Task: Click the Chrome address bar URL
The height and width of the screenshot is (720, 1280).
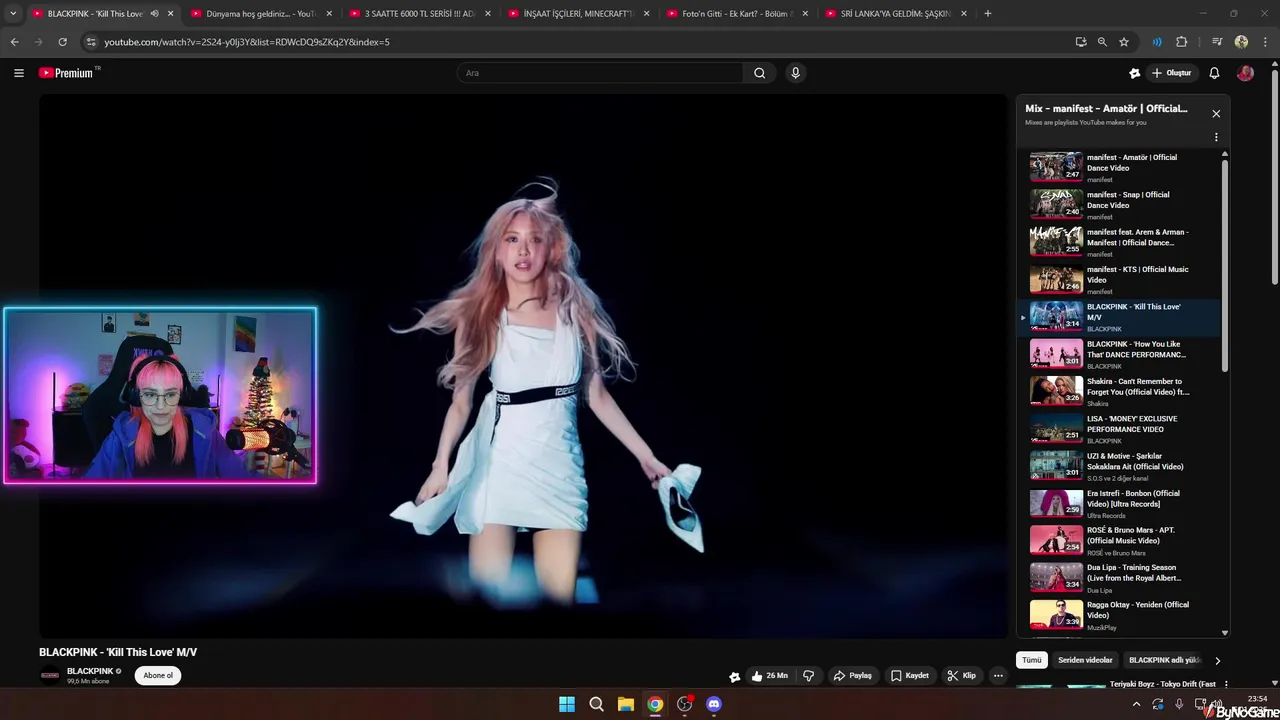Action: click(x=247, y=42)
